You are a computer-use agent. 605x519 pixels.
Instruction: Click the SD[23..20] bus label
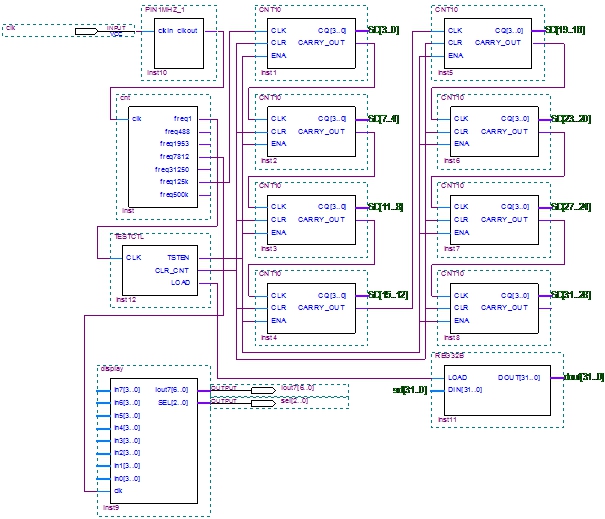pyautogui.click(x=571, y=118)
